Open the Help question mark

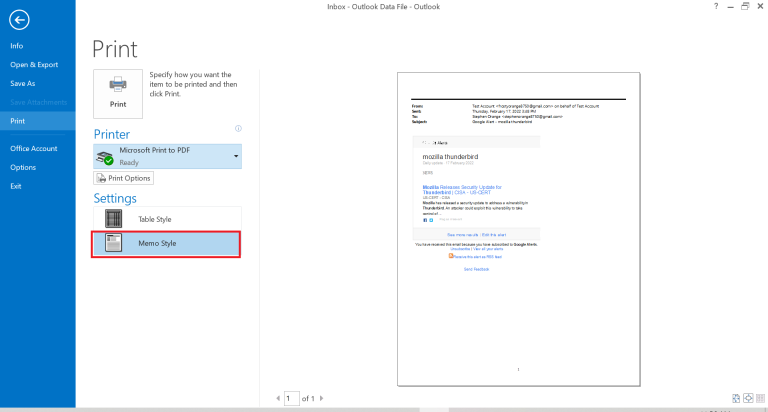pos(716,6)
